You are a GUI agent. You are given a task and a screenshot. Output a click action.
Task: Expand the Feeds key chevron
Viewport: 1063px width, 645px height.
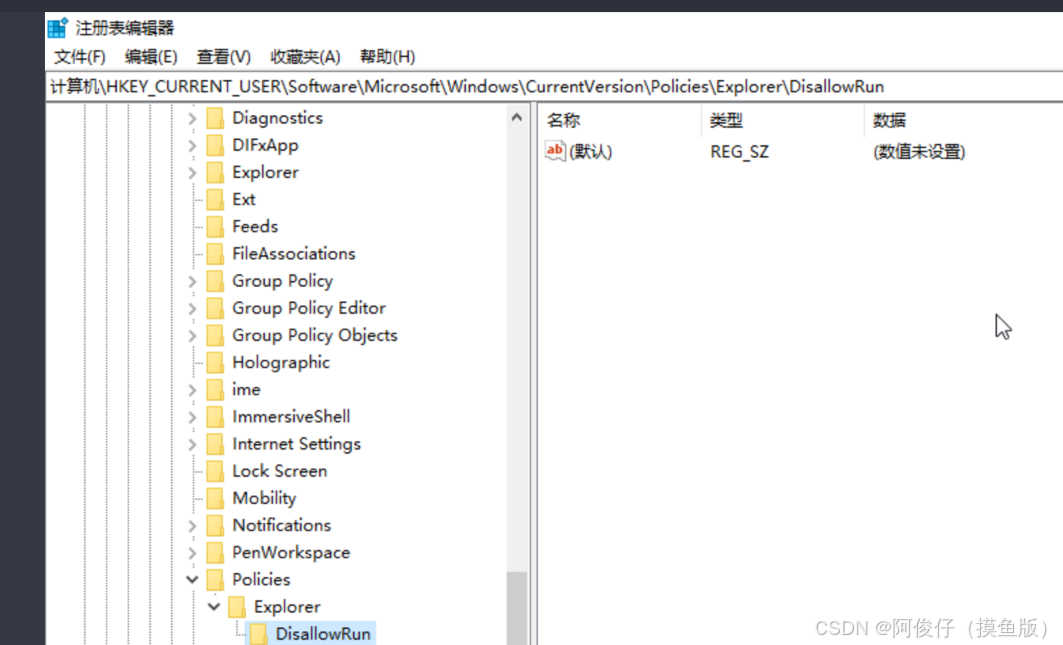[x=191, y=226]
